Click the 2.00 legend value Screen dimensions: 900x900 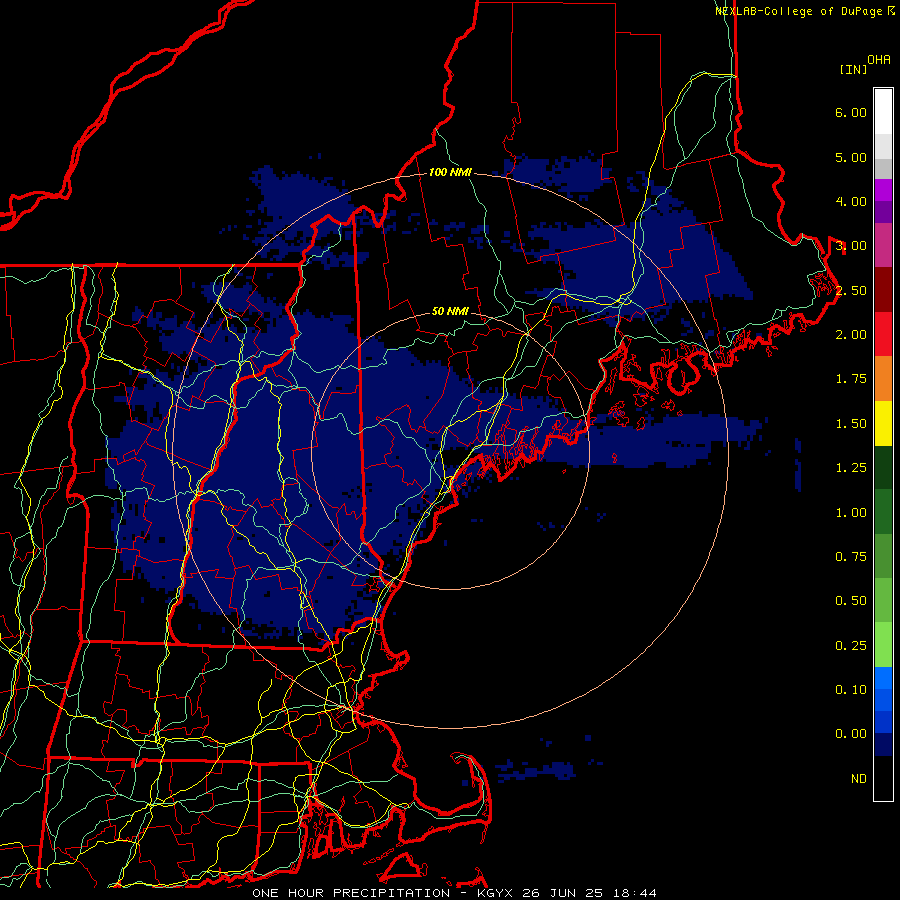tap(851, 335)
